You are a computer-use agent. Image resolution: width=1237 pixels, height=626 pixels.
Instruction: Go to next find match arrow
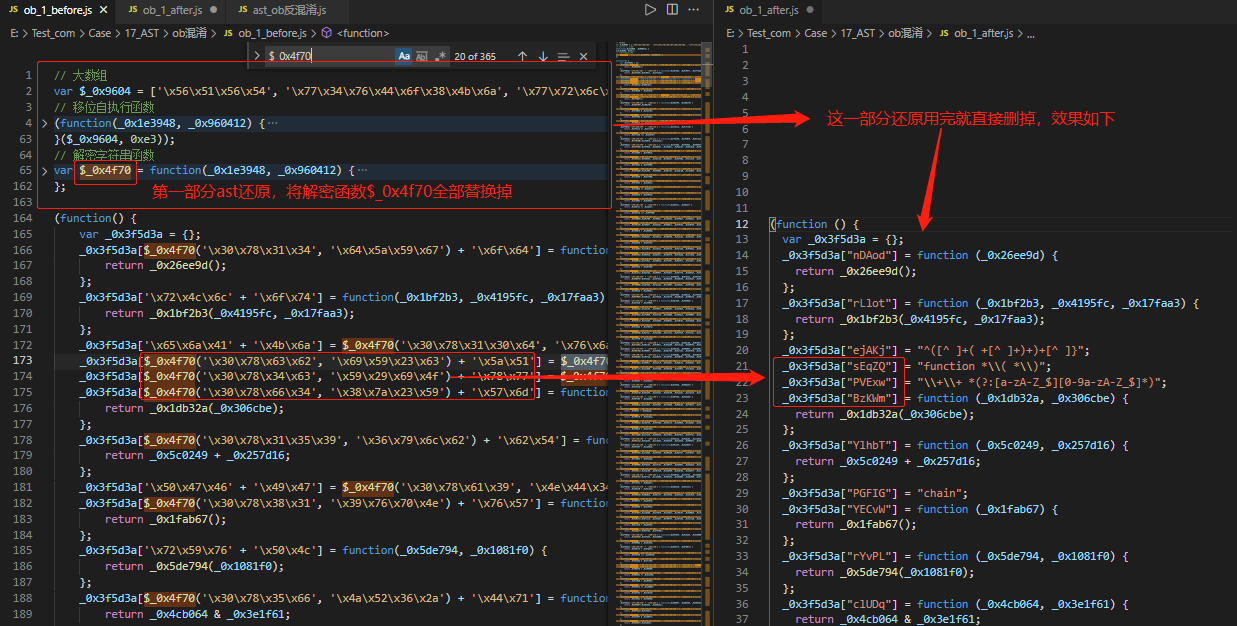pyautogui.click(x=543, y=56)
